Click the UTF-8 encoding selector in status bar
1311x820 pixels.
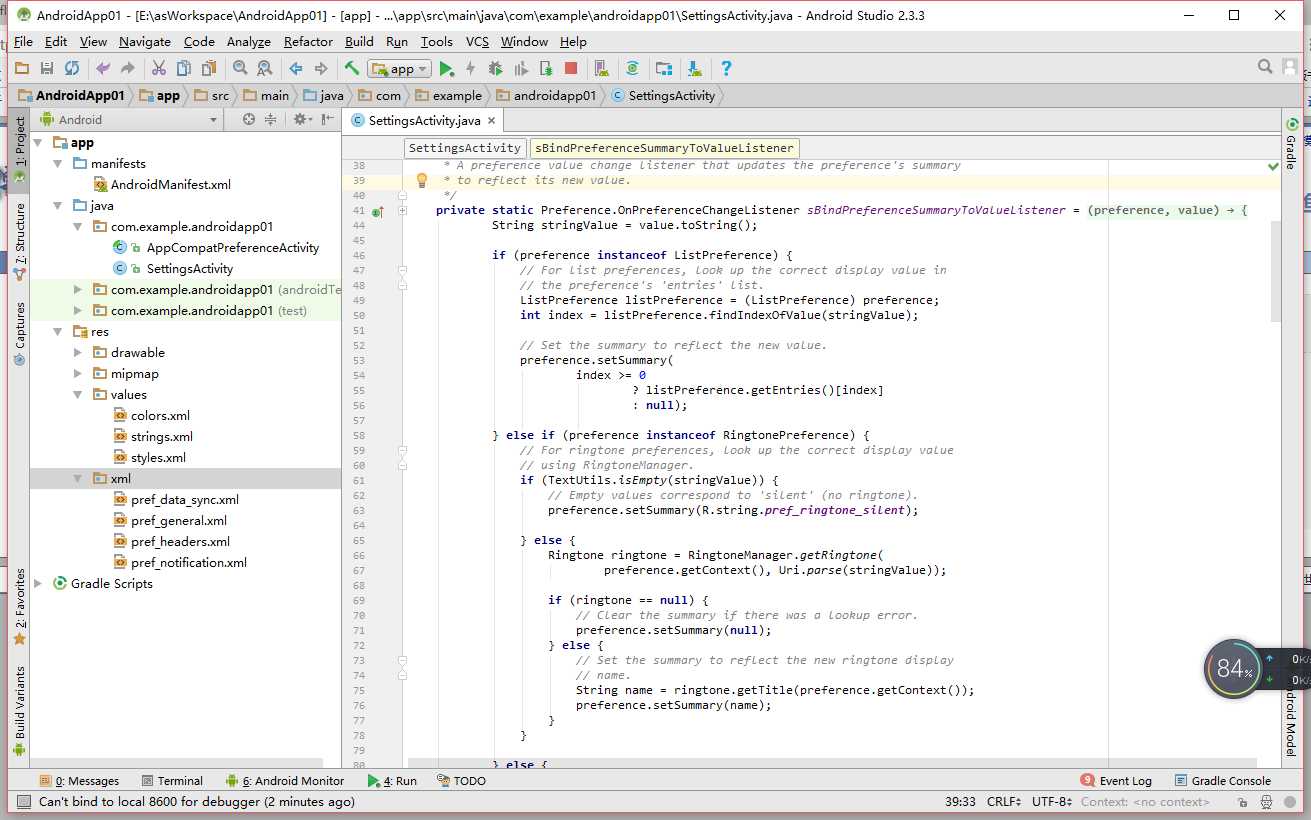click(1051, 802)
